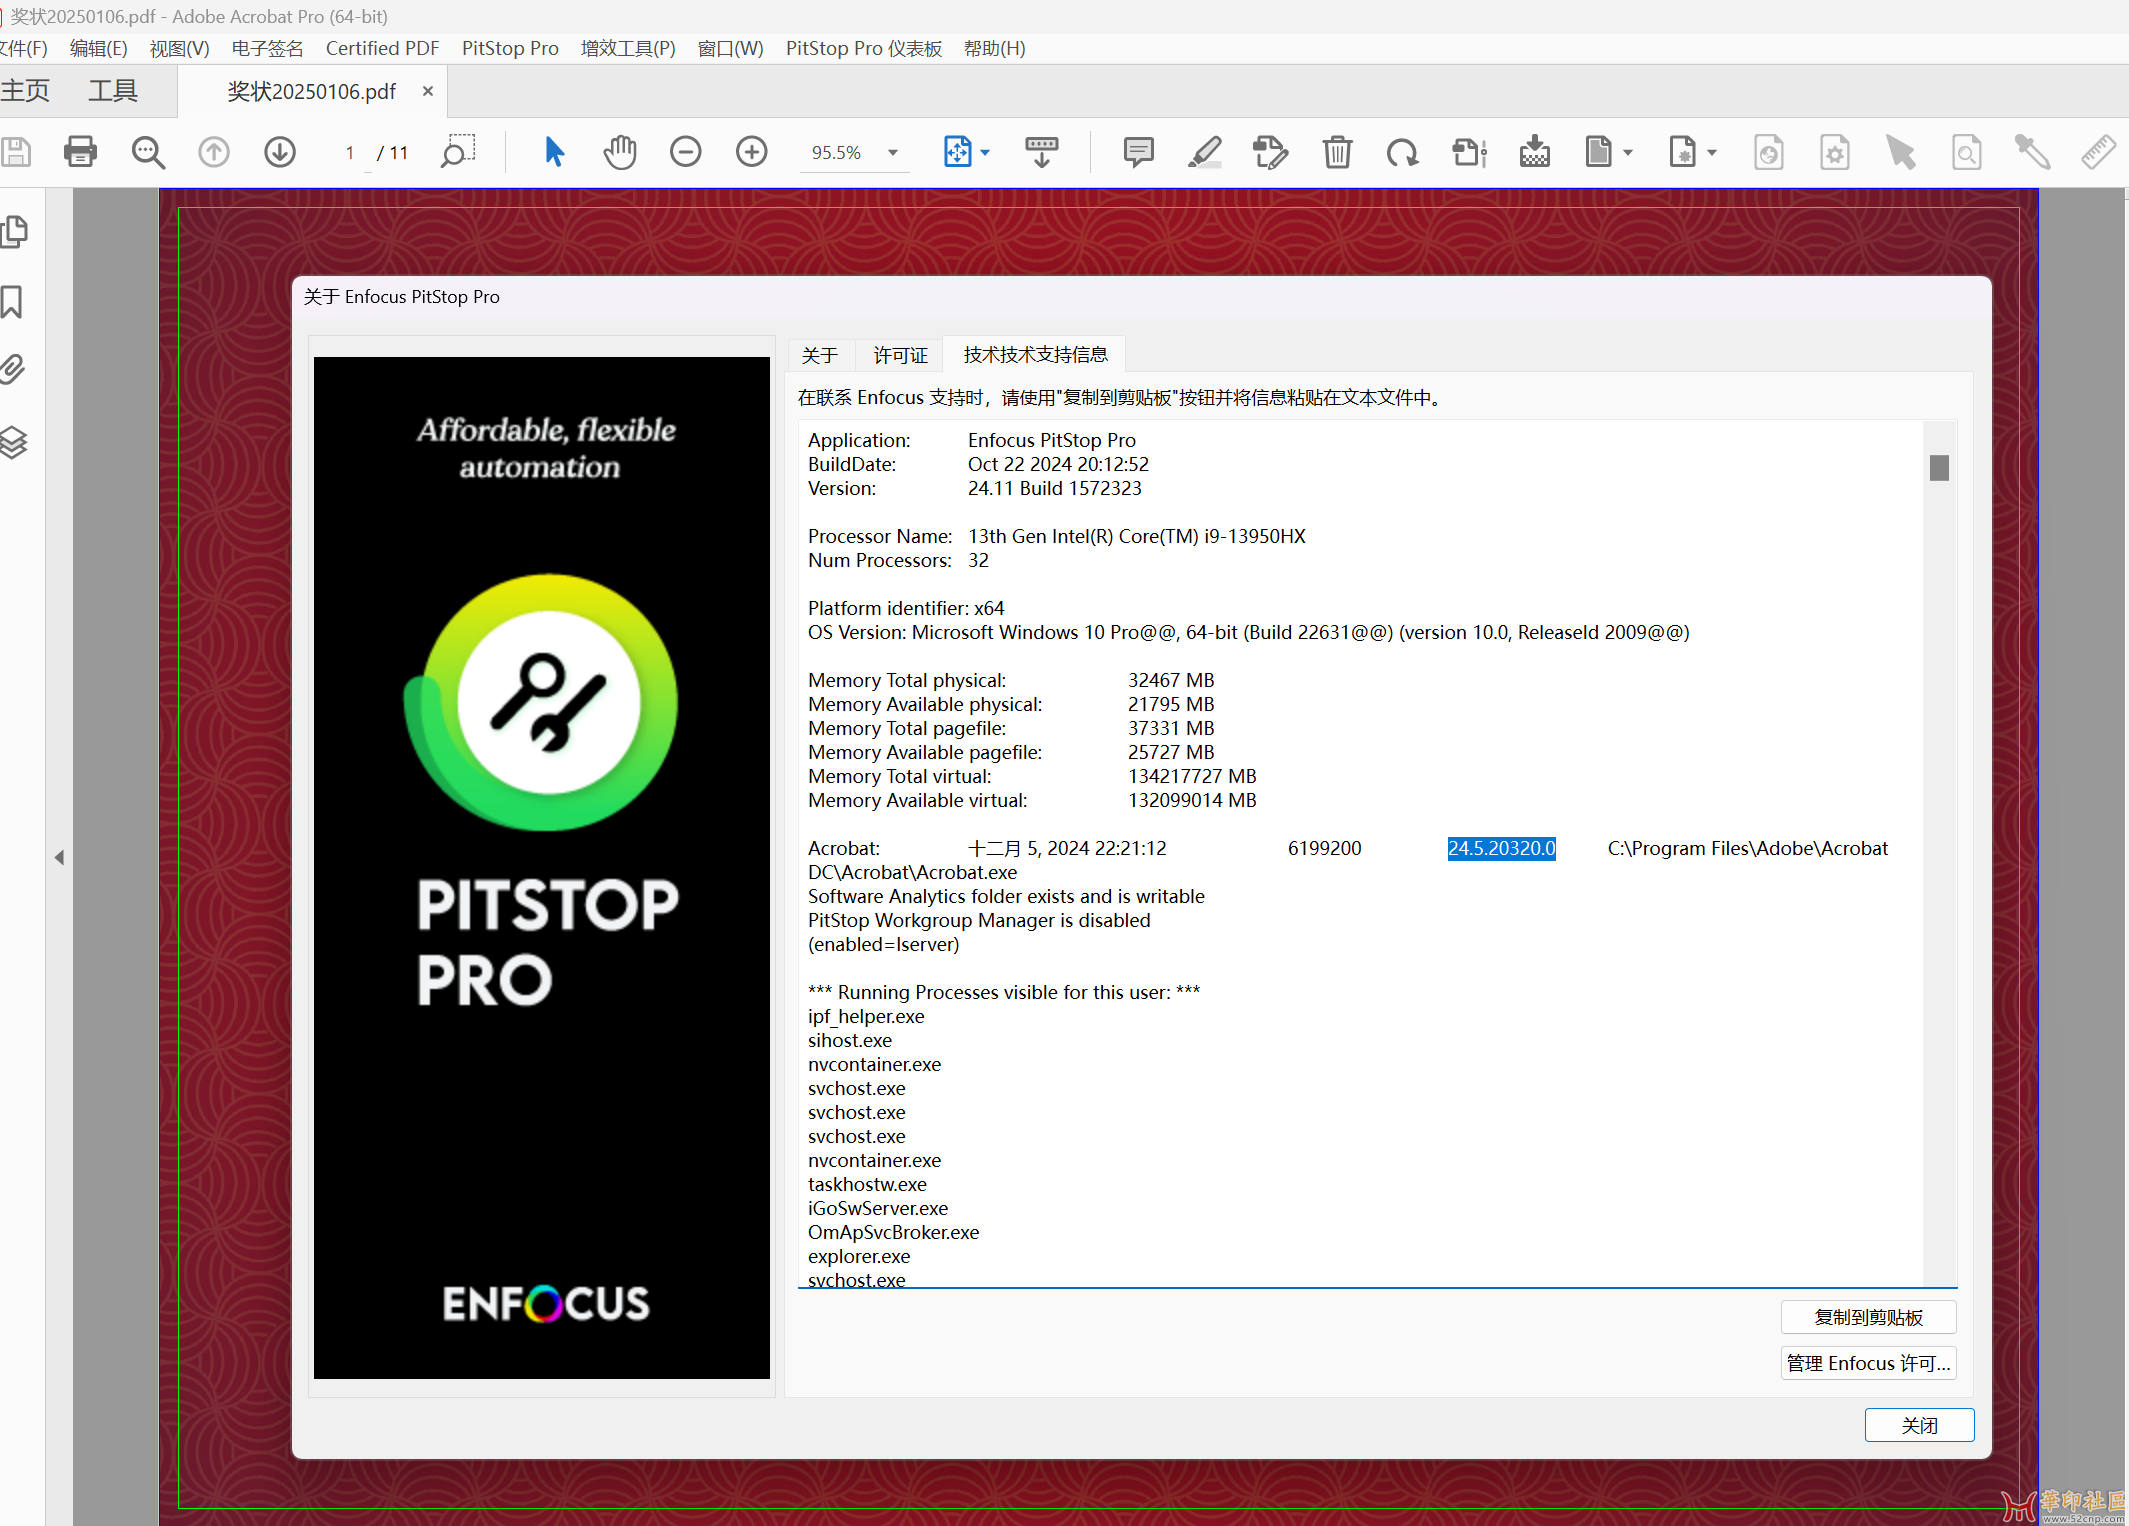Click the Fit page icon
This screenshot has height=1526, width=2129.
point(957,152)
